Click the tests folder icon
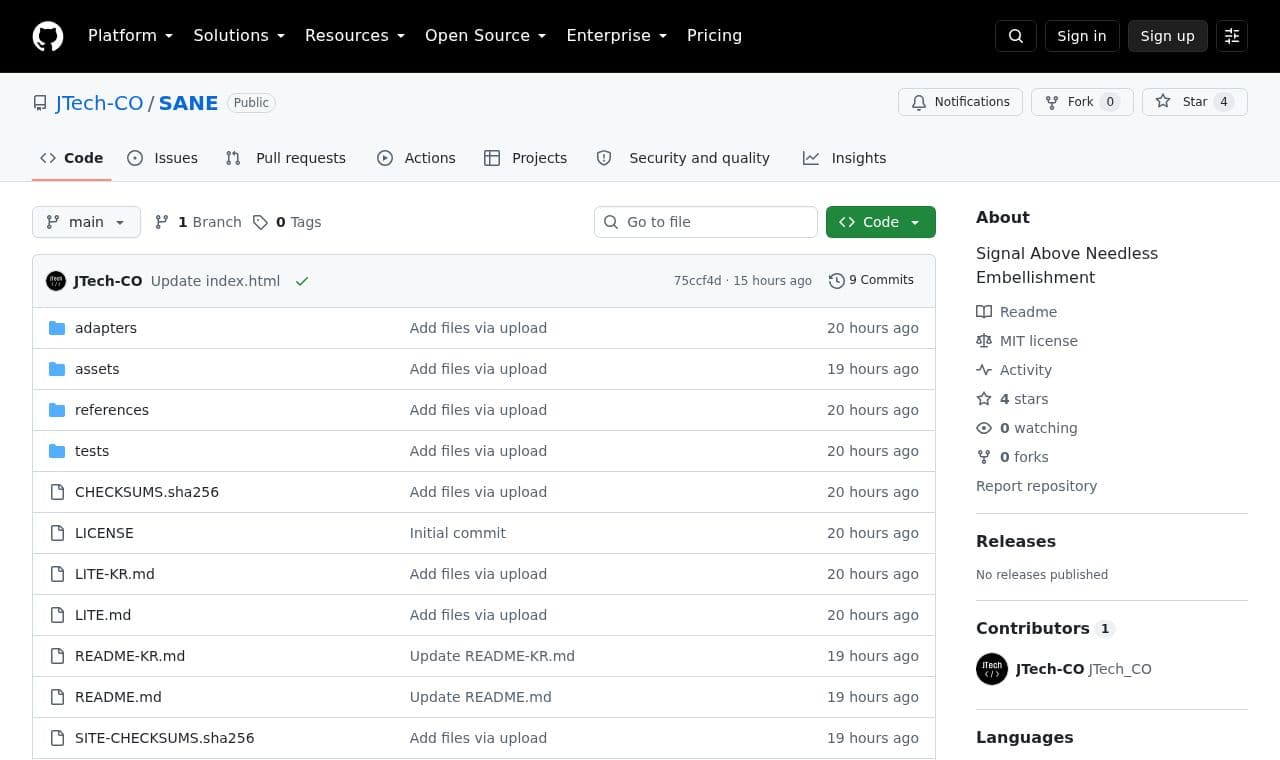 [57, 451]
